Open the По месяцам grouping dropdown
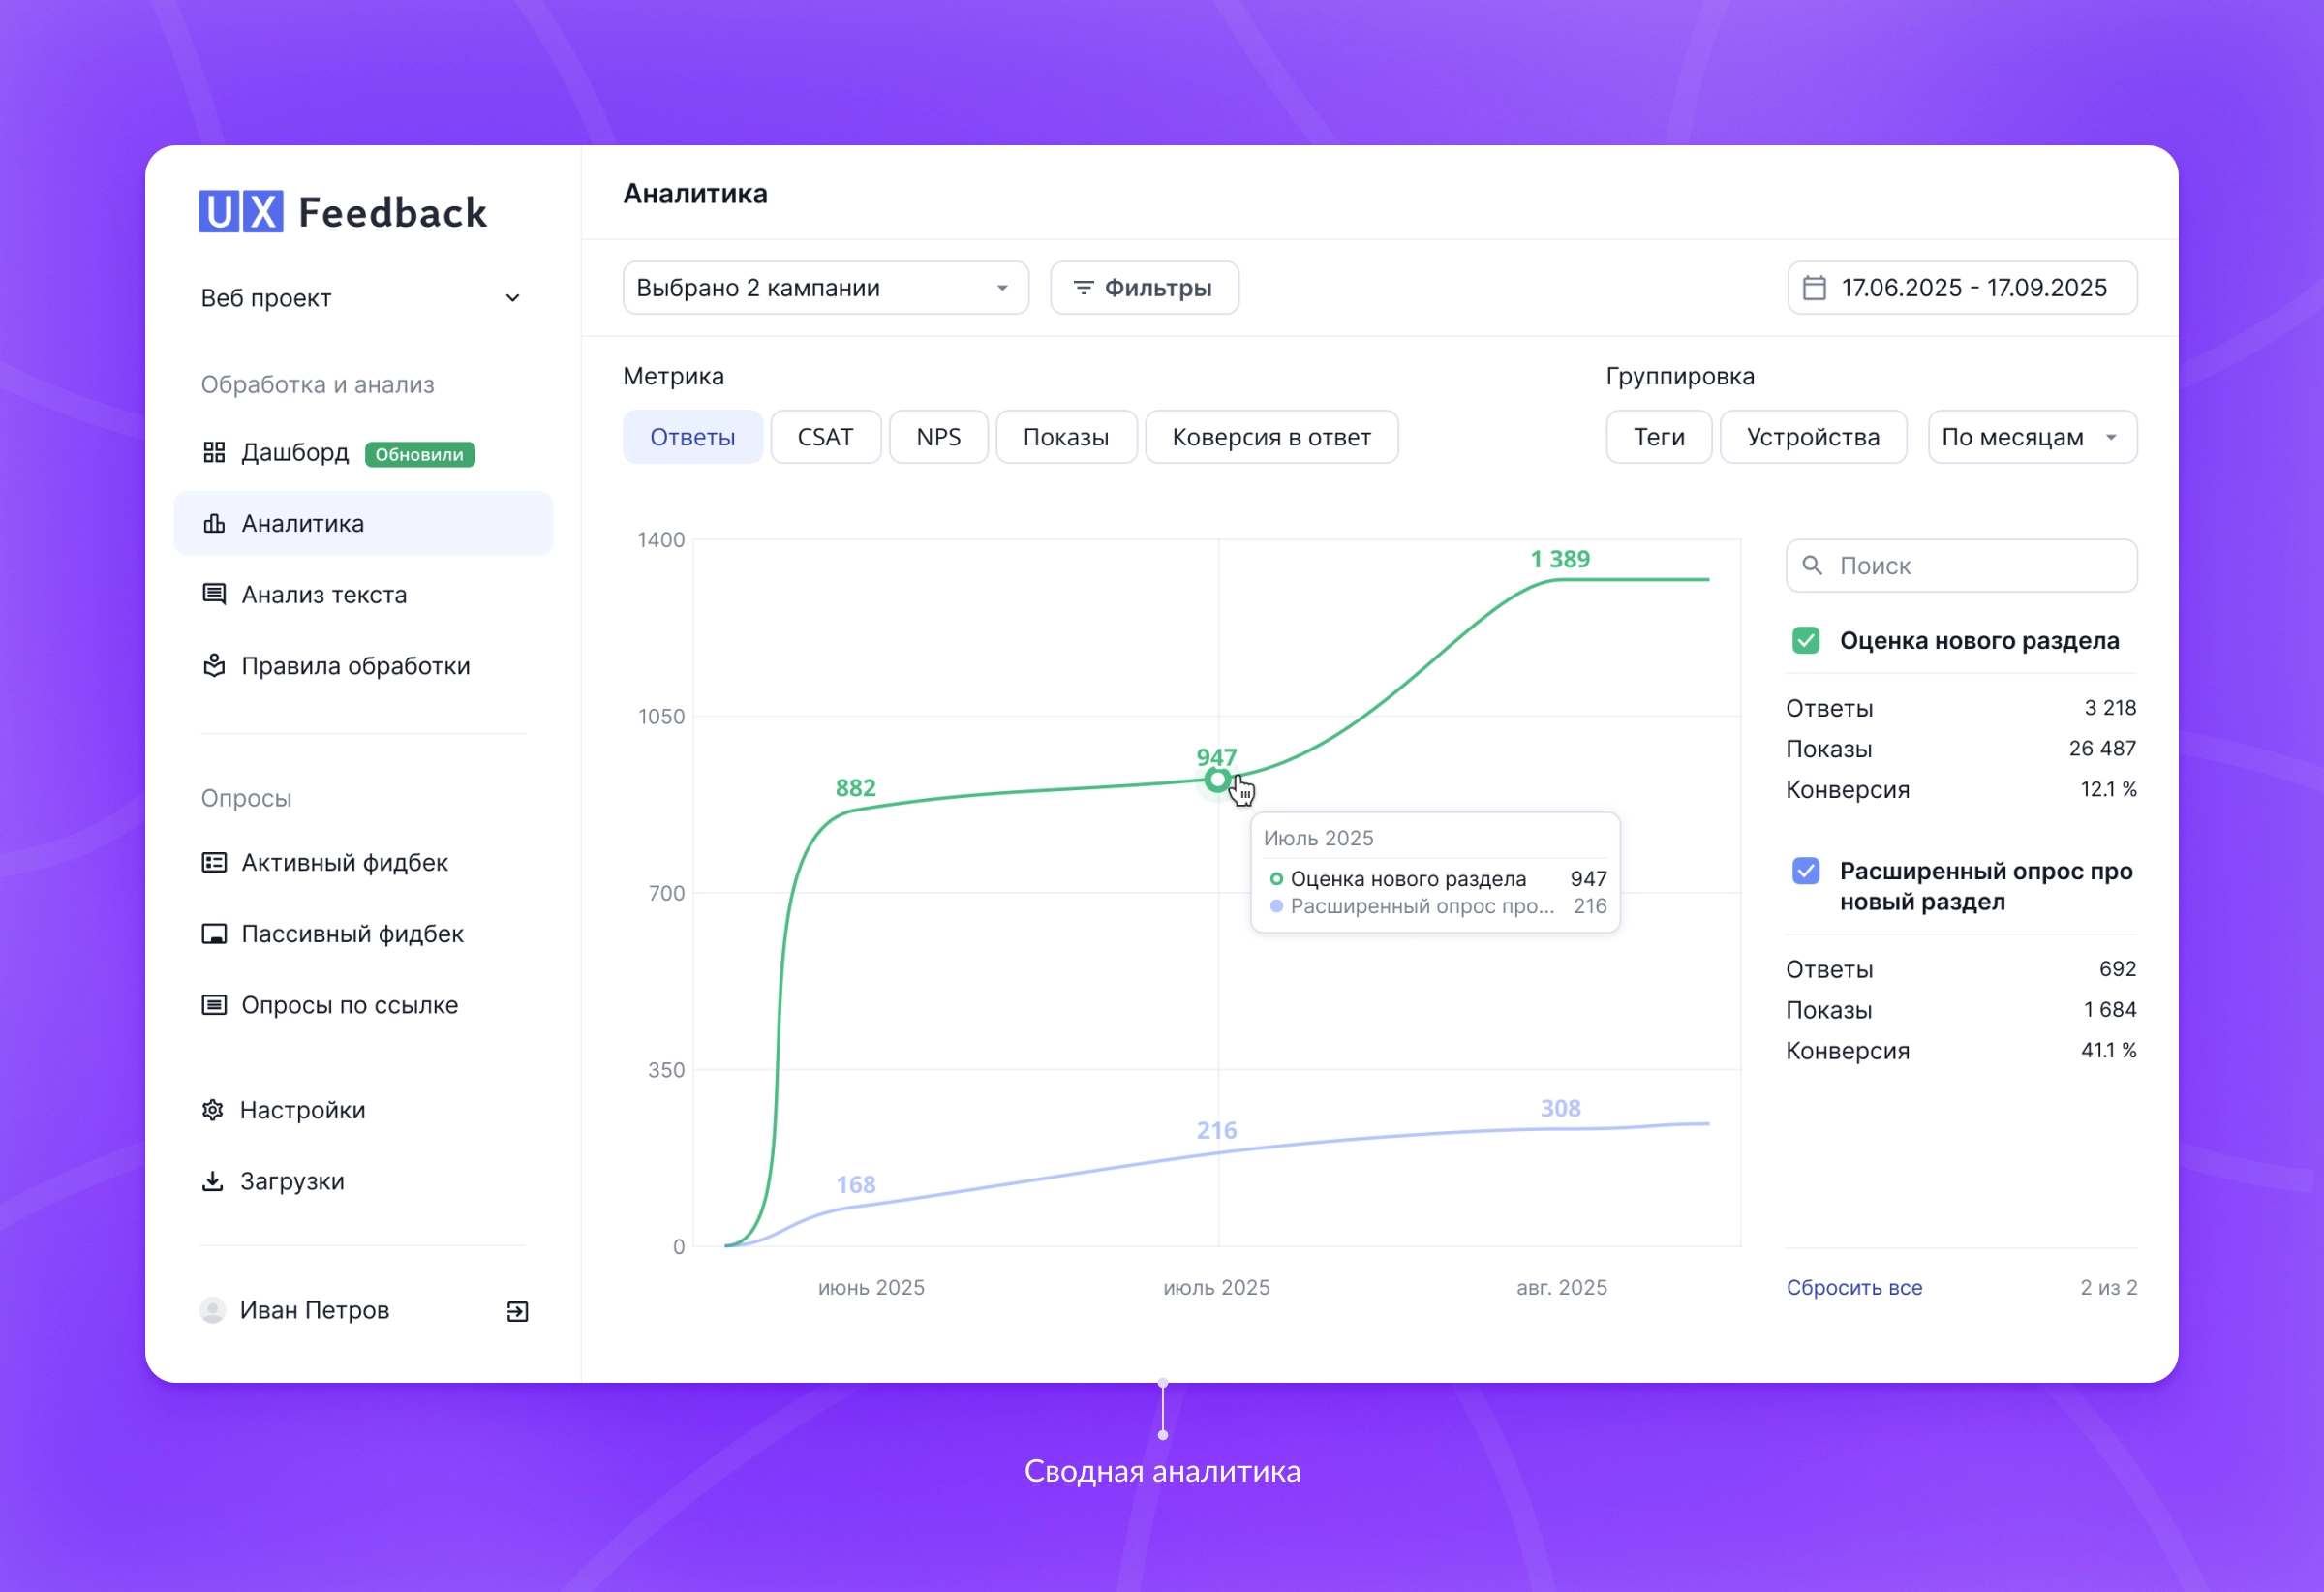The width and height of the screenshot is (2324, 1592). coord(2031,437)
